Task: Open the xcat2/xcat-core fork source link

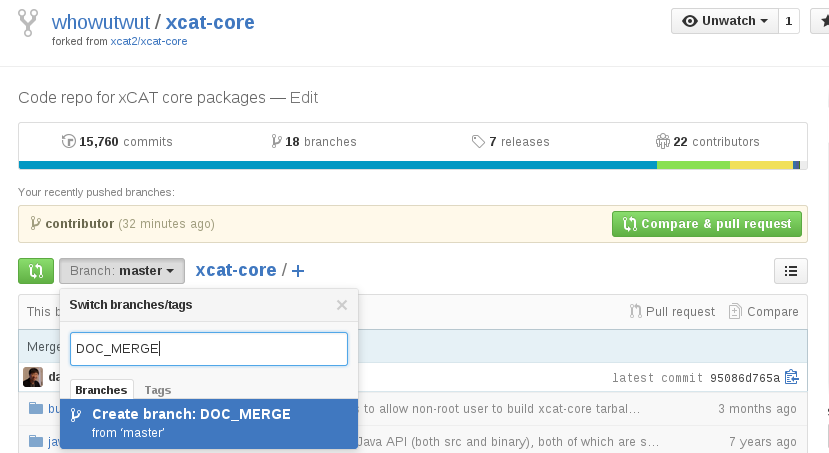Action: click(148, 41)
